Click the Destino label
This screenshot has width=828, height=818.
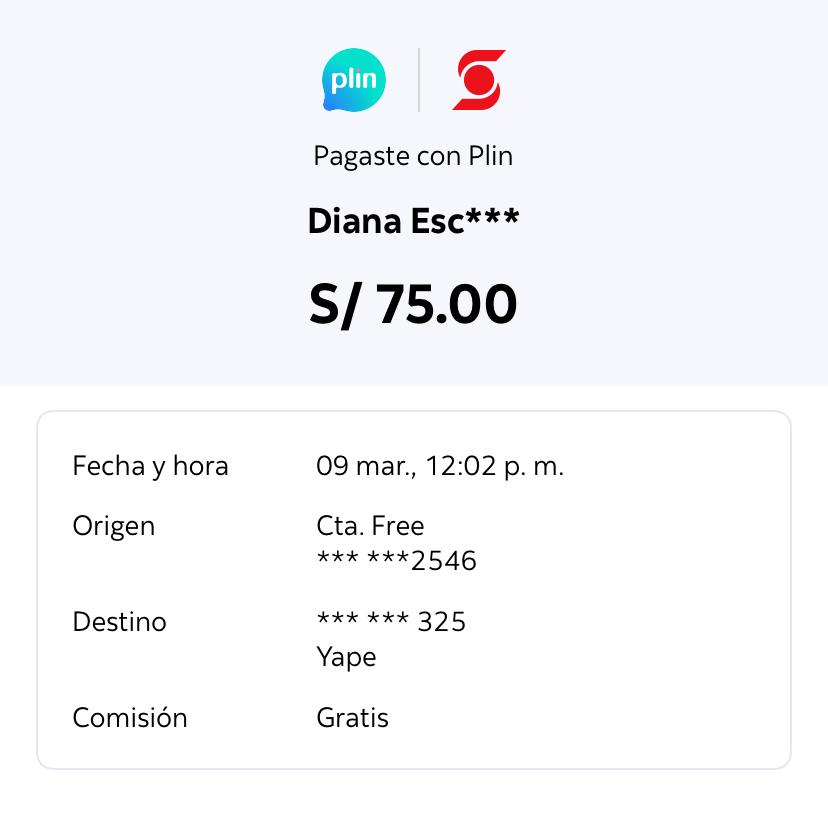click(x=119, y=622)
